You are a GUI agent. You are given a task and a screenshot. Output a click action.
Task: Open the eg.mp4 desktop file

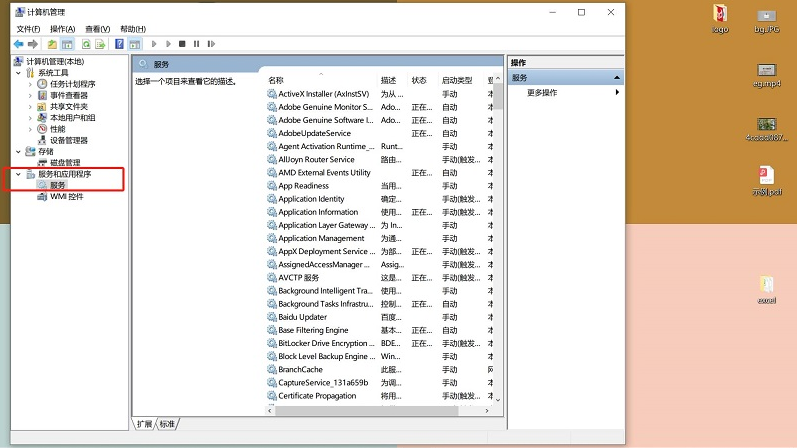point(767,73)
